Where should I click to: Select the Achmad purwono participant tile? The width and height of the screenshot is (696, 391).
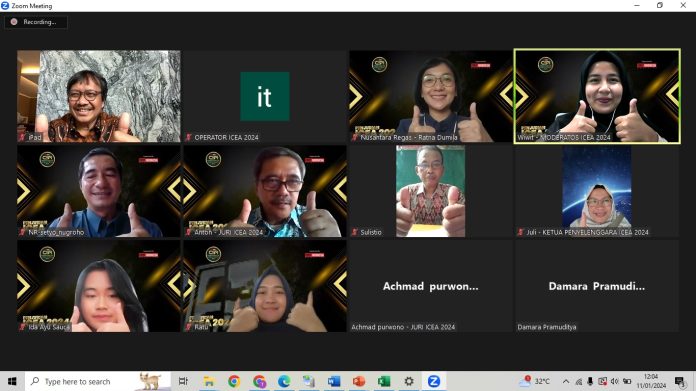coord(431,286)
